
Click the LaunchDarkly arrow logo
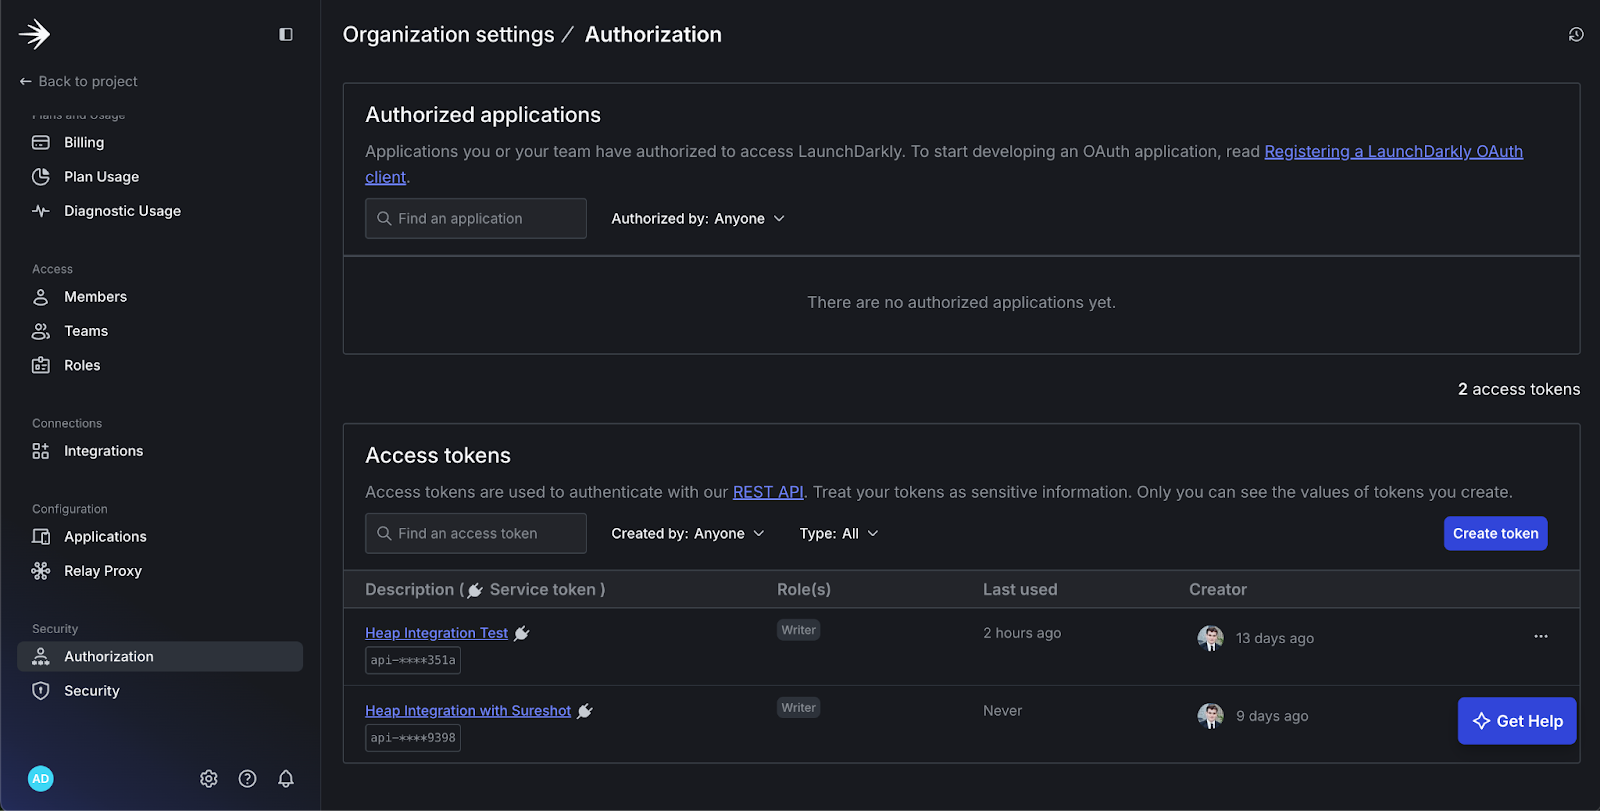[34, 34]
